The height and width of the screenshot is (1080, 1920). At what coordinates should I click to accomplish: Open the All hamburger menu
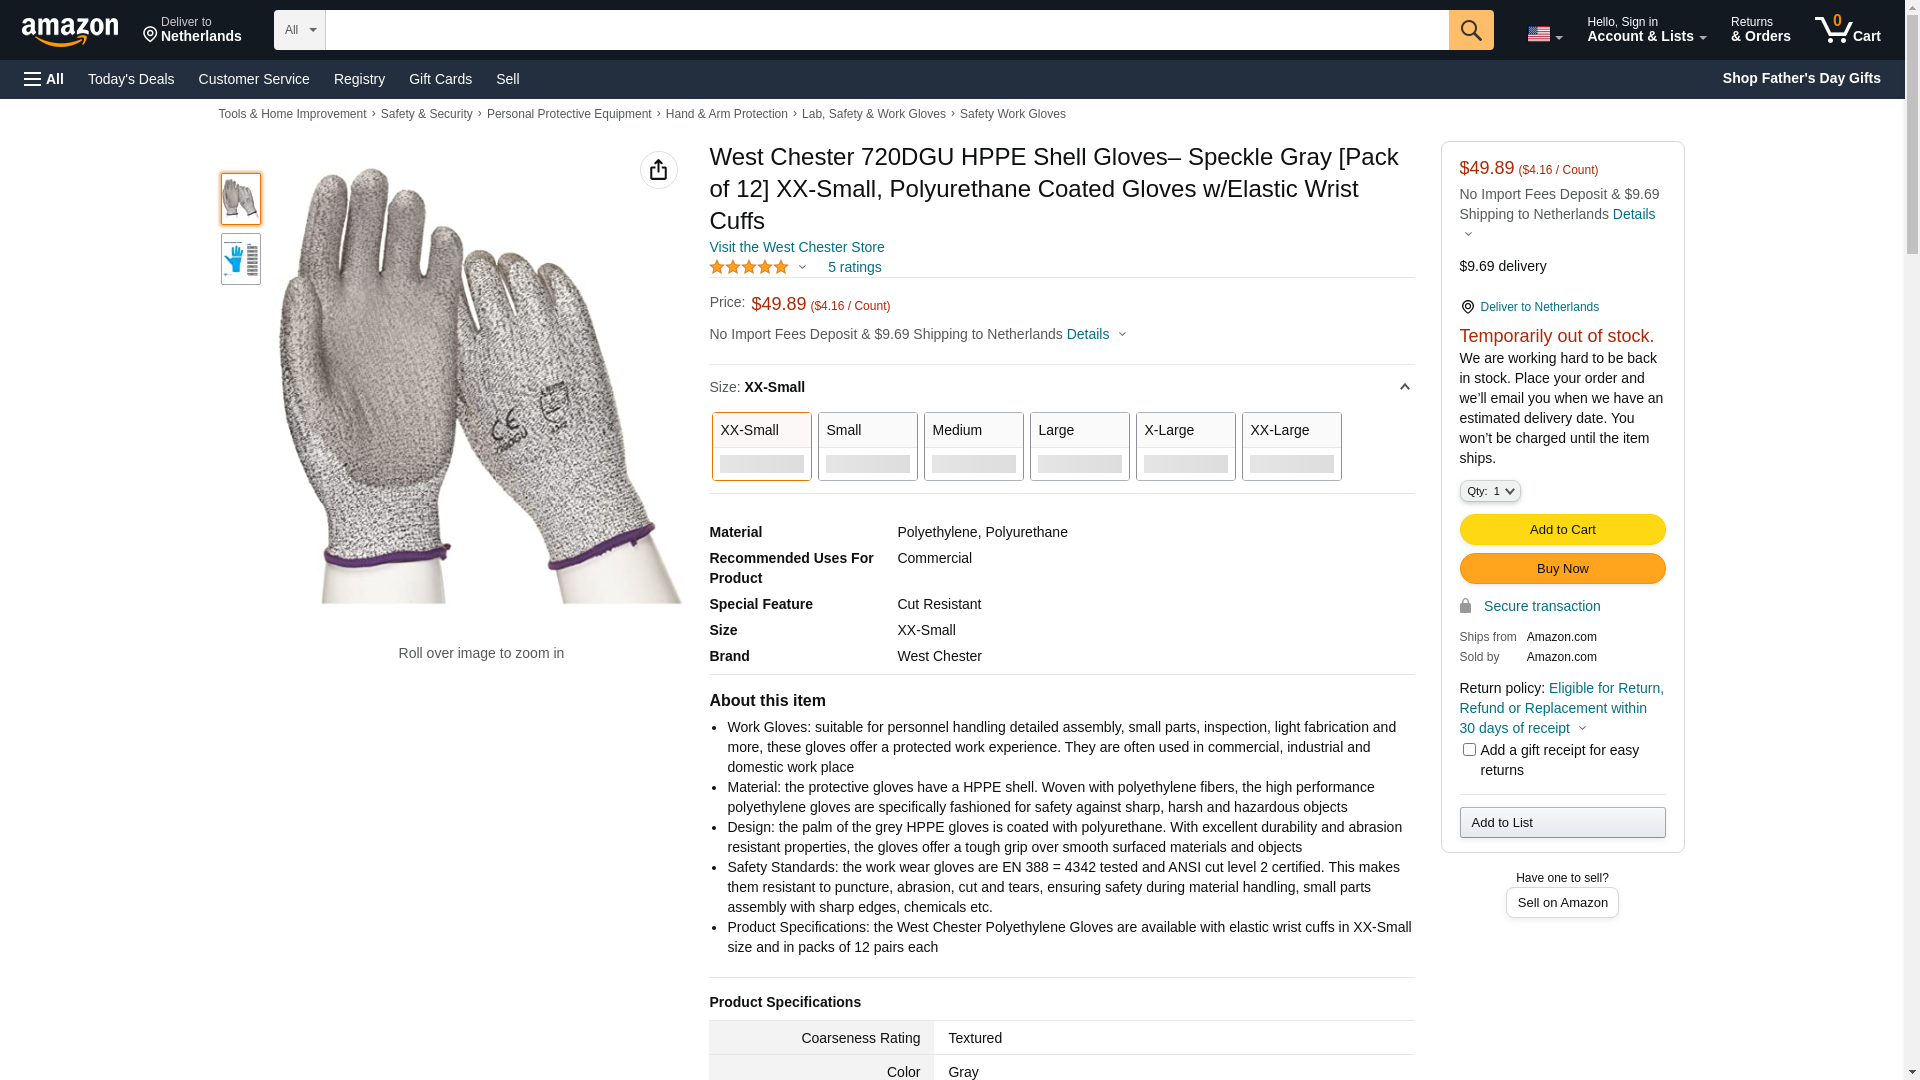(44, 79)
